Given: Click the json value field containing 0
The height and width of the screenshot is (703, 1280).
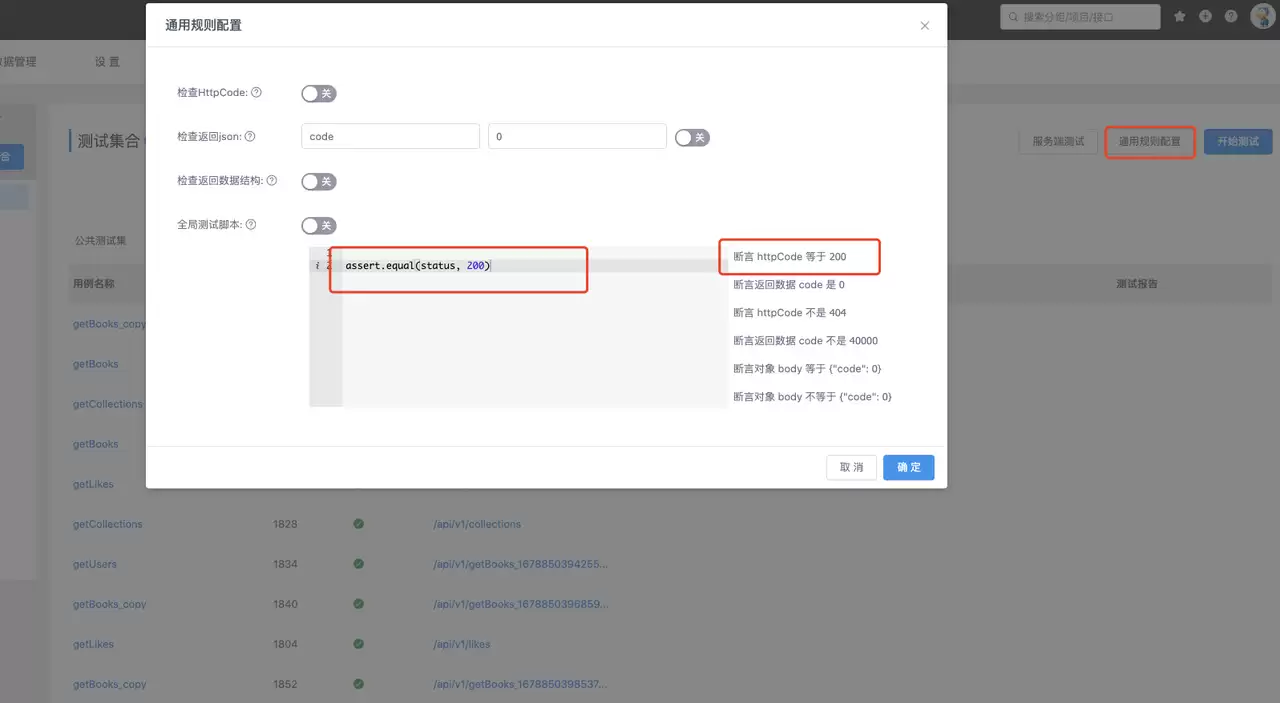Looking at the screenshot, I should 577,136.
